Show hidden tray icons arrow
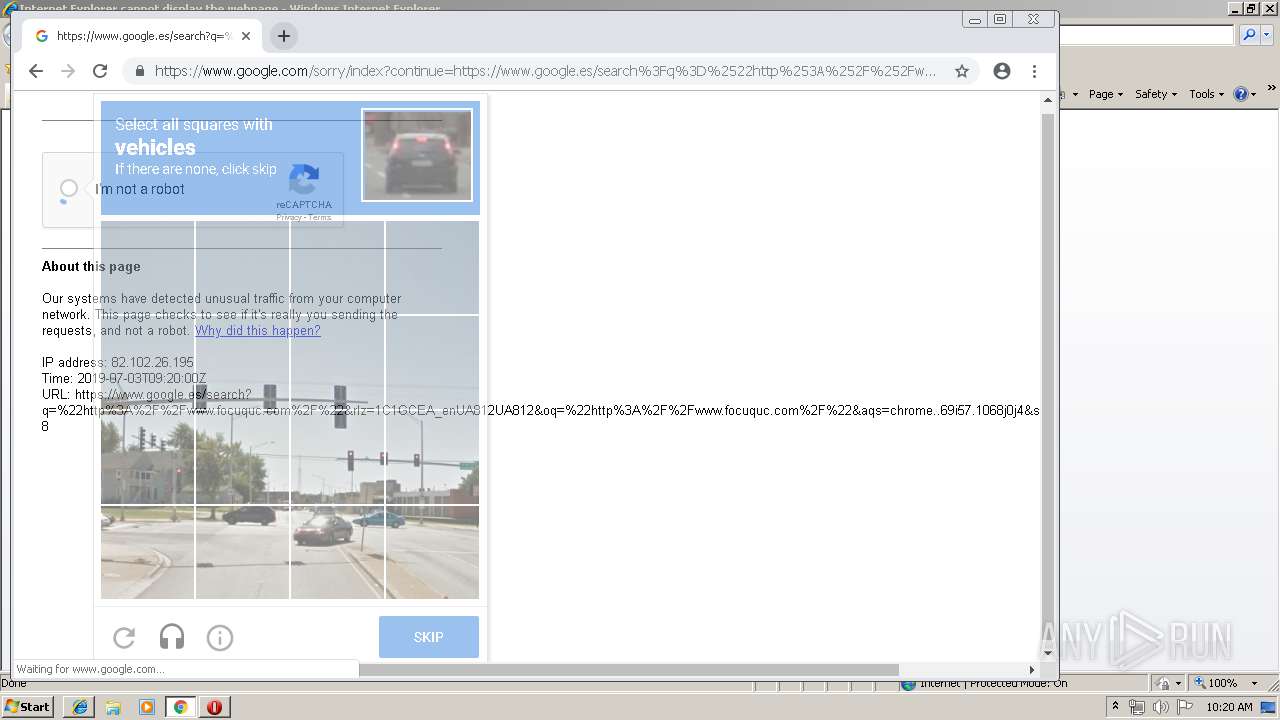Screen dimensions: 1280x720 1116,707
